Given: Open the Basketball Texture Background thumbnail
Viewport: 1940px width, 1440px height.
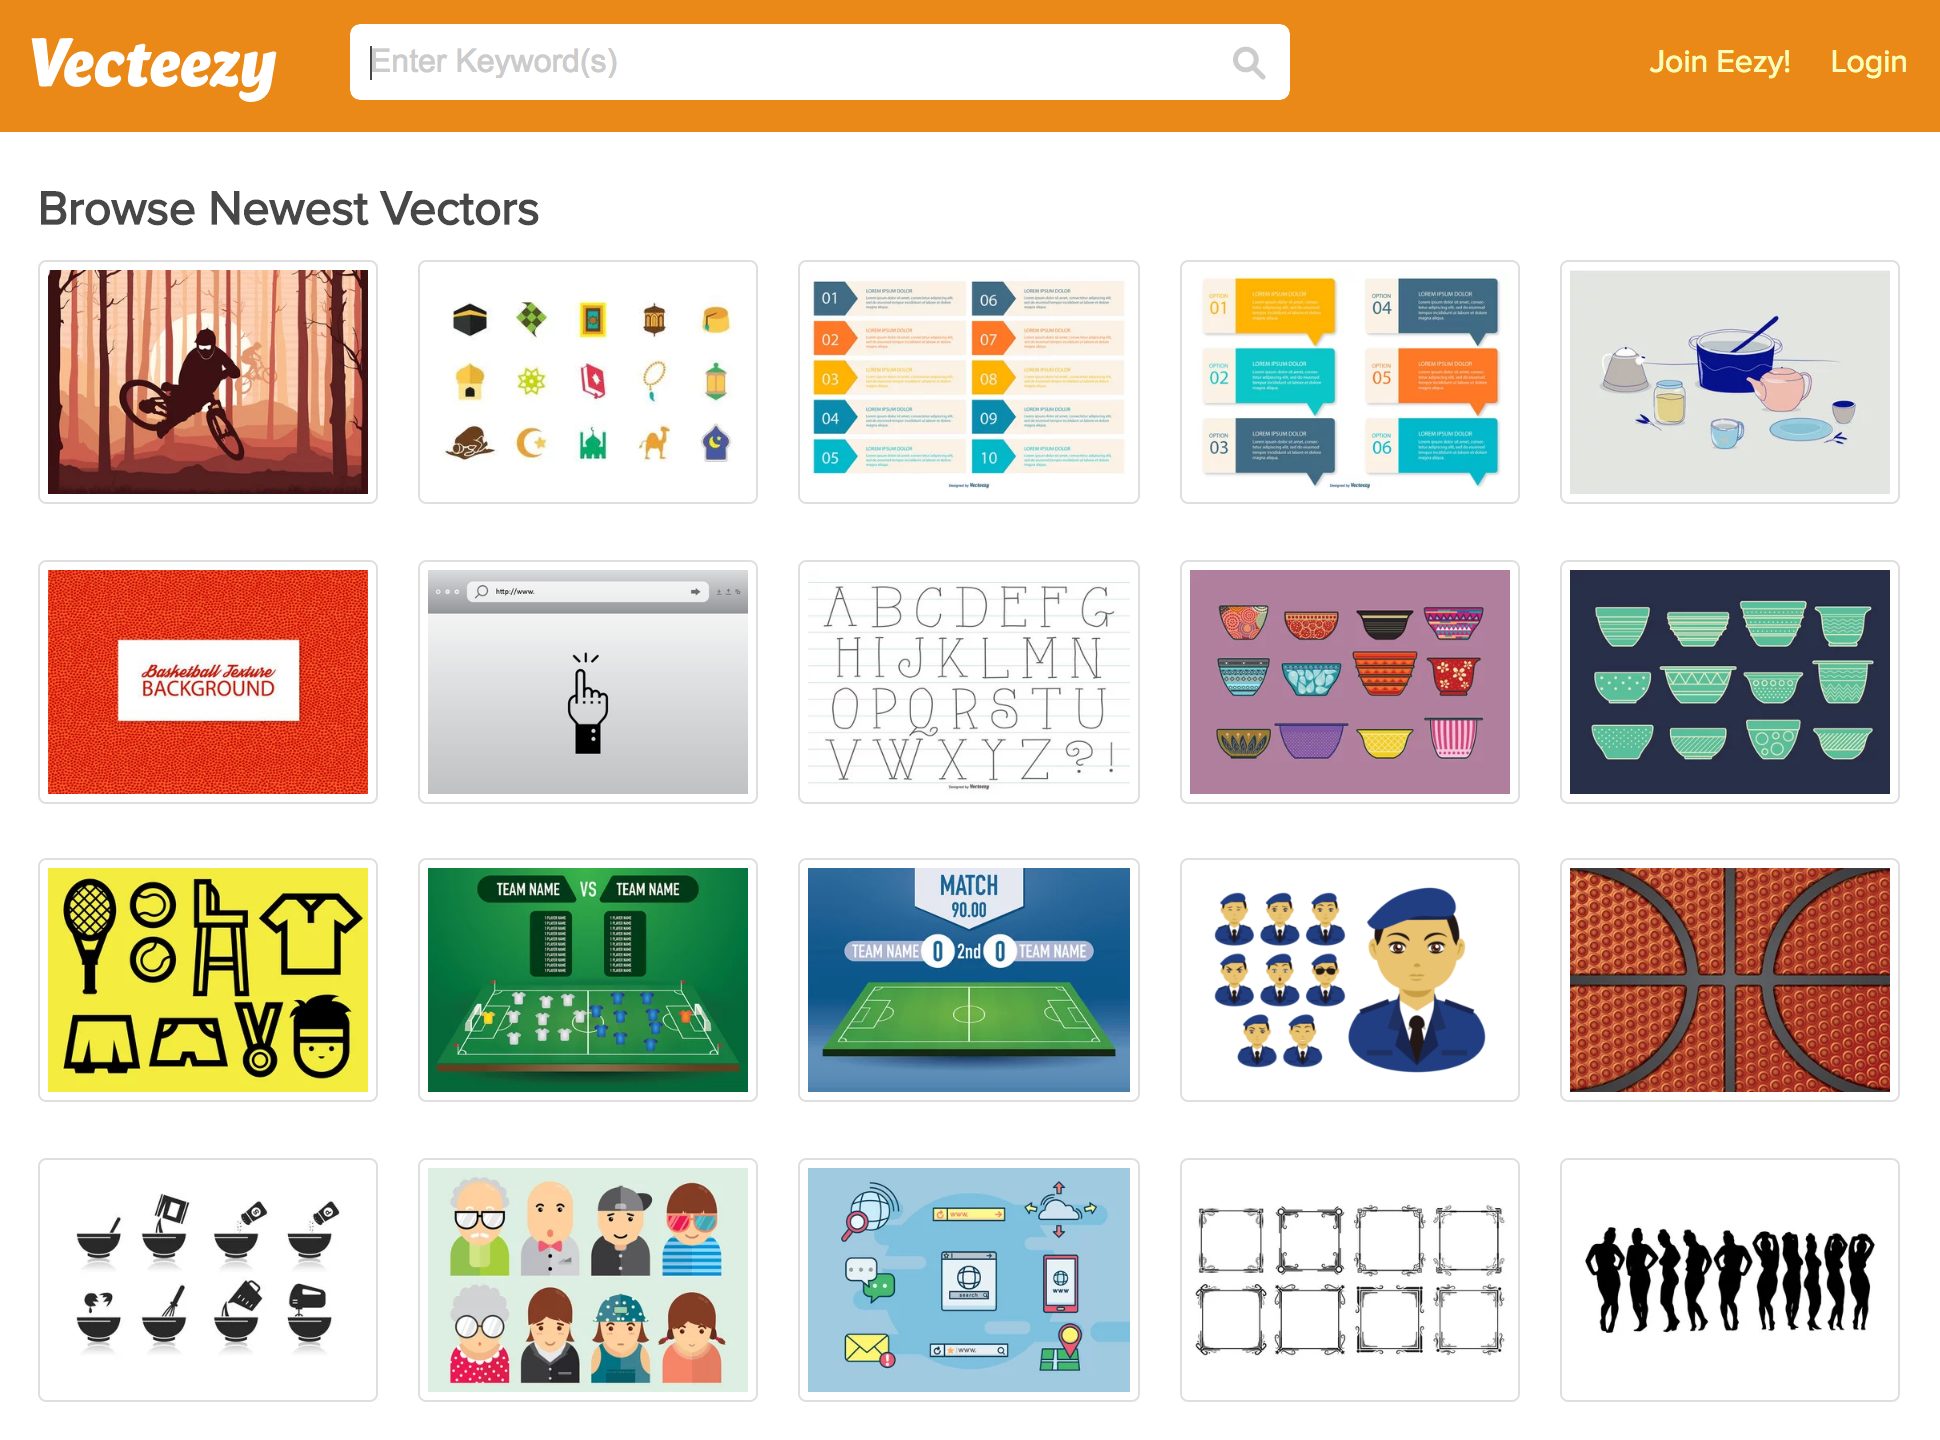Looking at the screenshot, I should pos(208,682).
